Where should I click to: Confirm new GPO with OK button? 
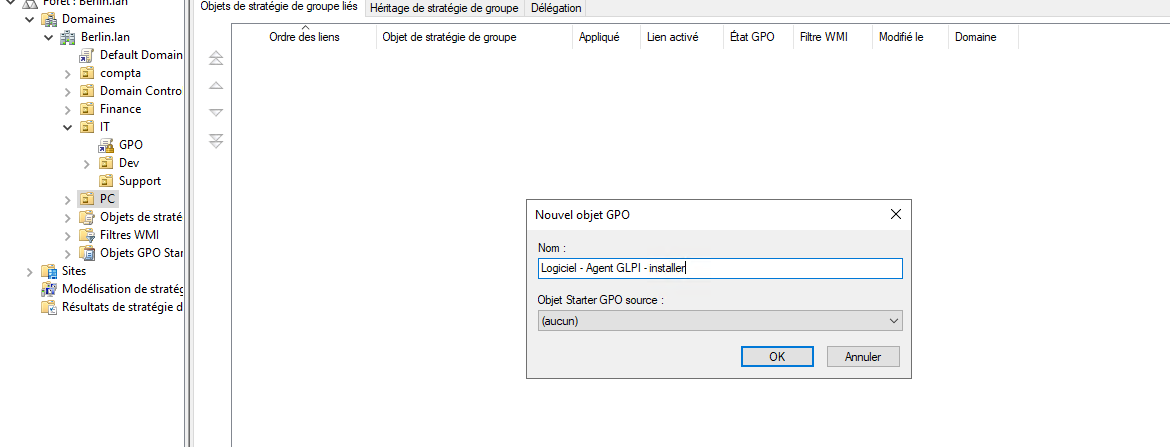tap(777, 356)
